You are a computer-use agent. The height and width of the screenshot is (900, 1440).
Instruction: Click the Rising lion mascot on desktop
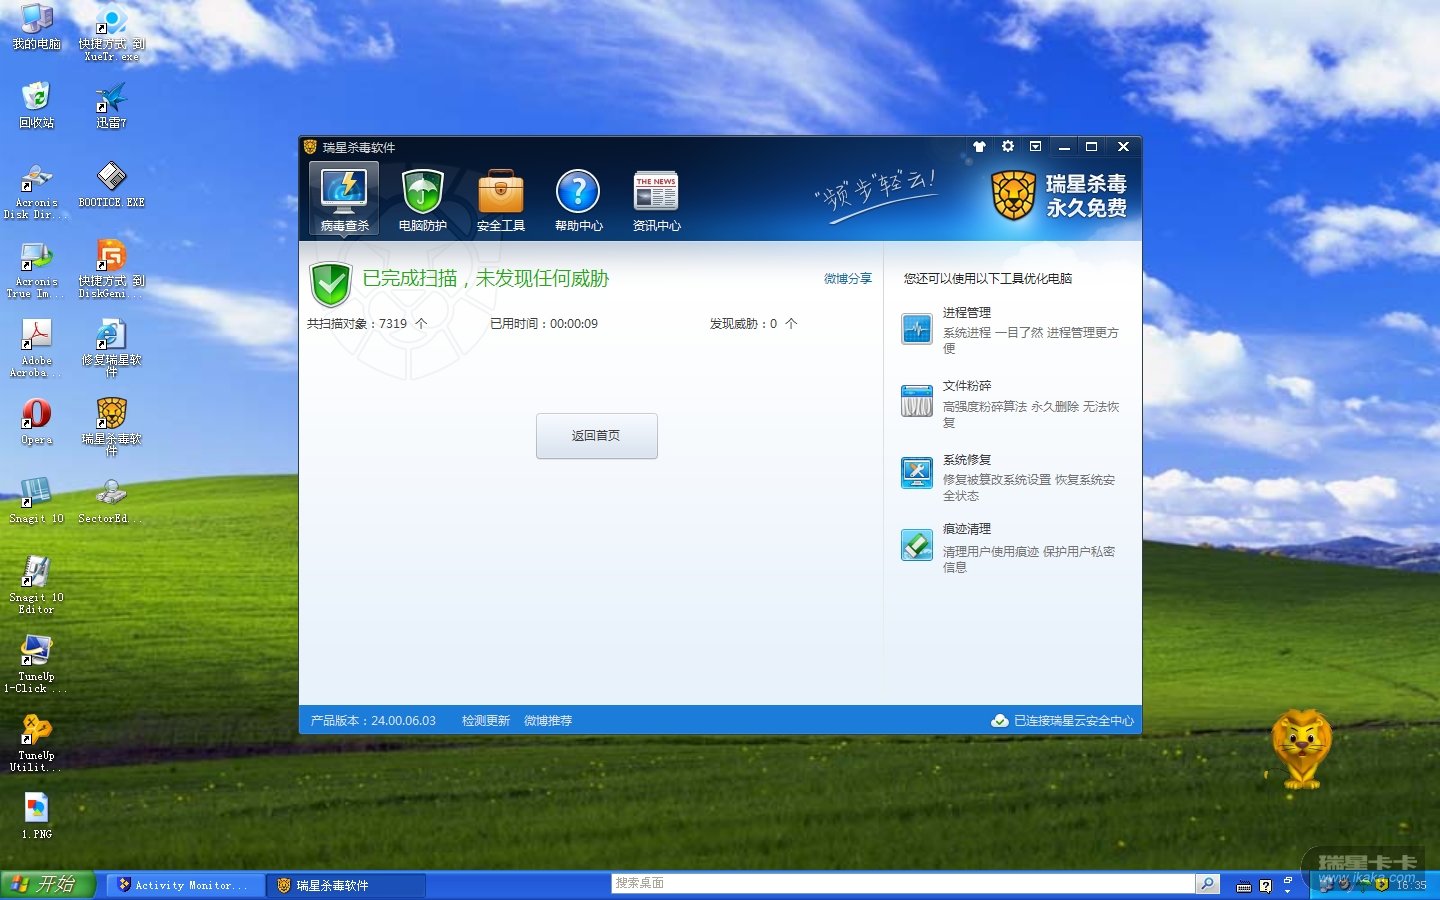coord(1301,749)
